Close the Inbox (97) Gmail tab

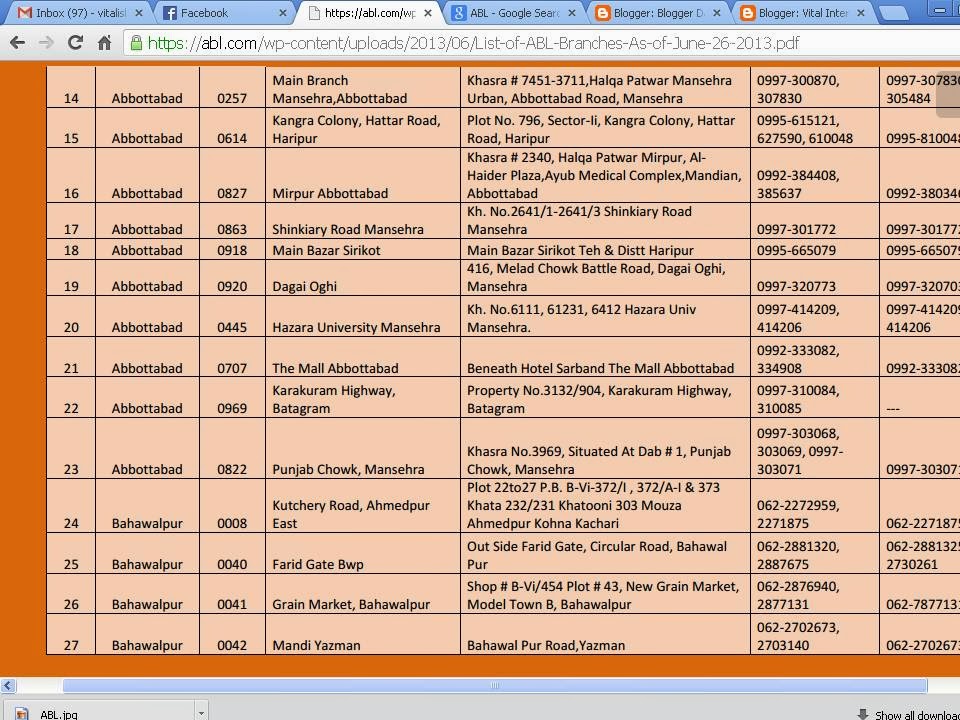pos(139,13)
